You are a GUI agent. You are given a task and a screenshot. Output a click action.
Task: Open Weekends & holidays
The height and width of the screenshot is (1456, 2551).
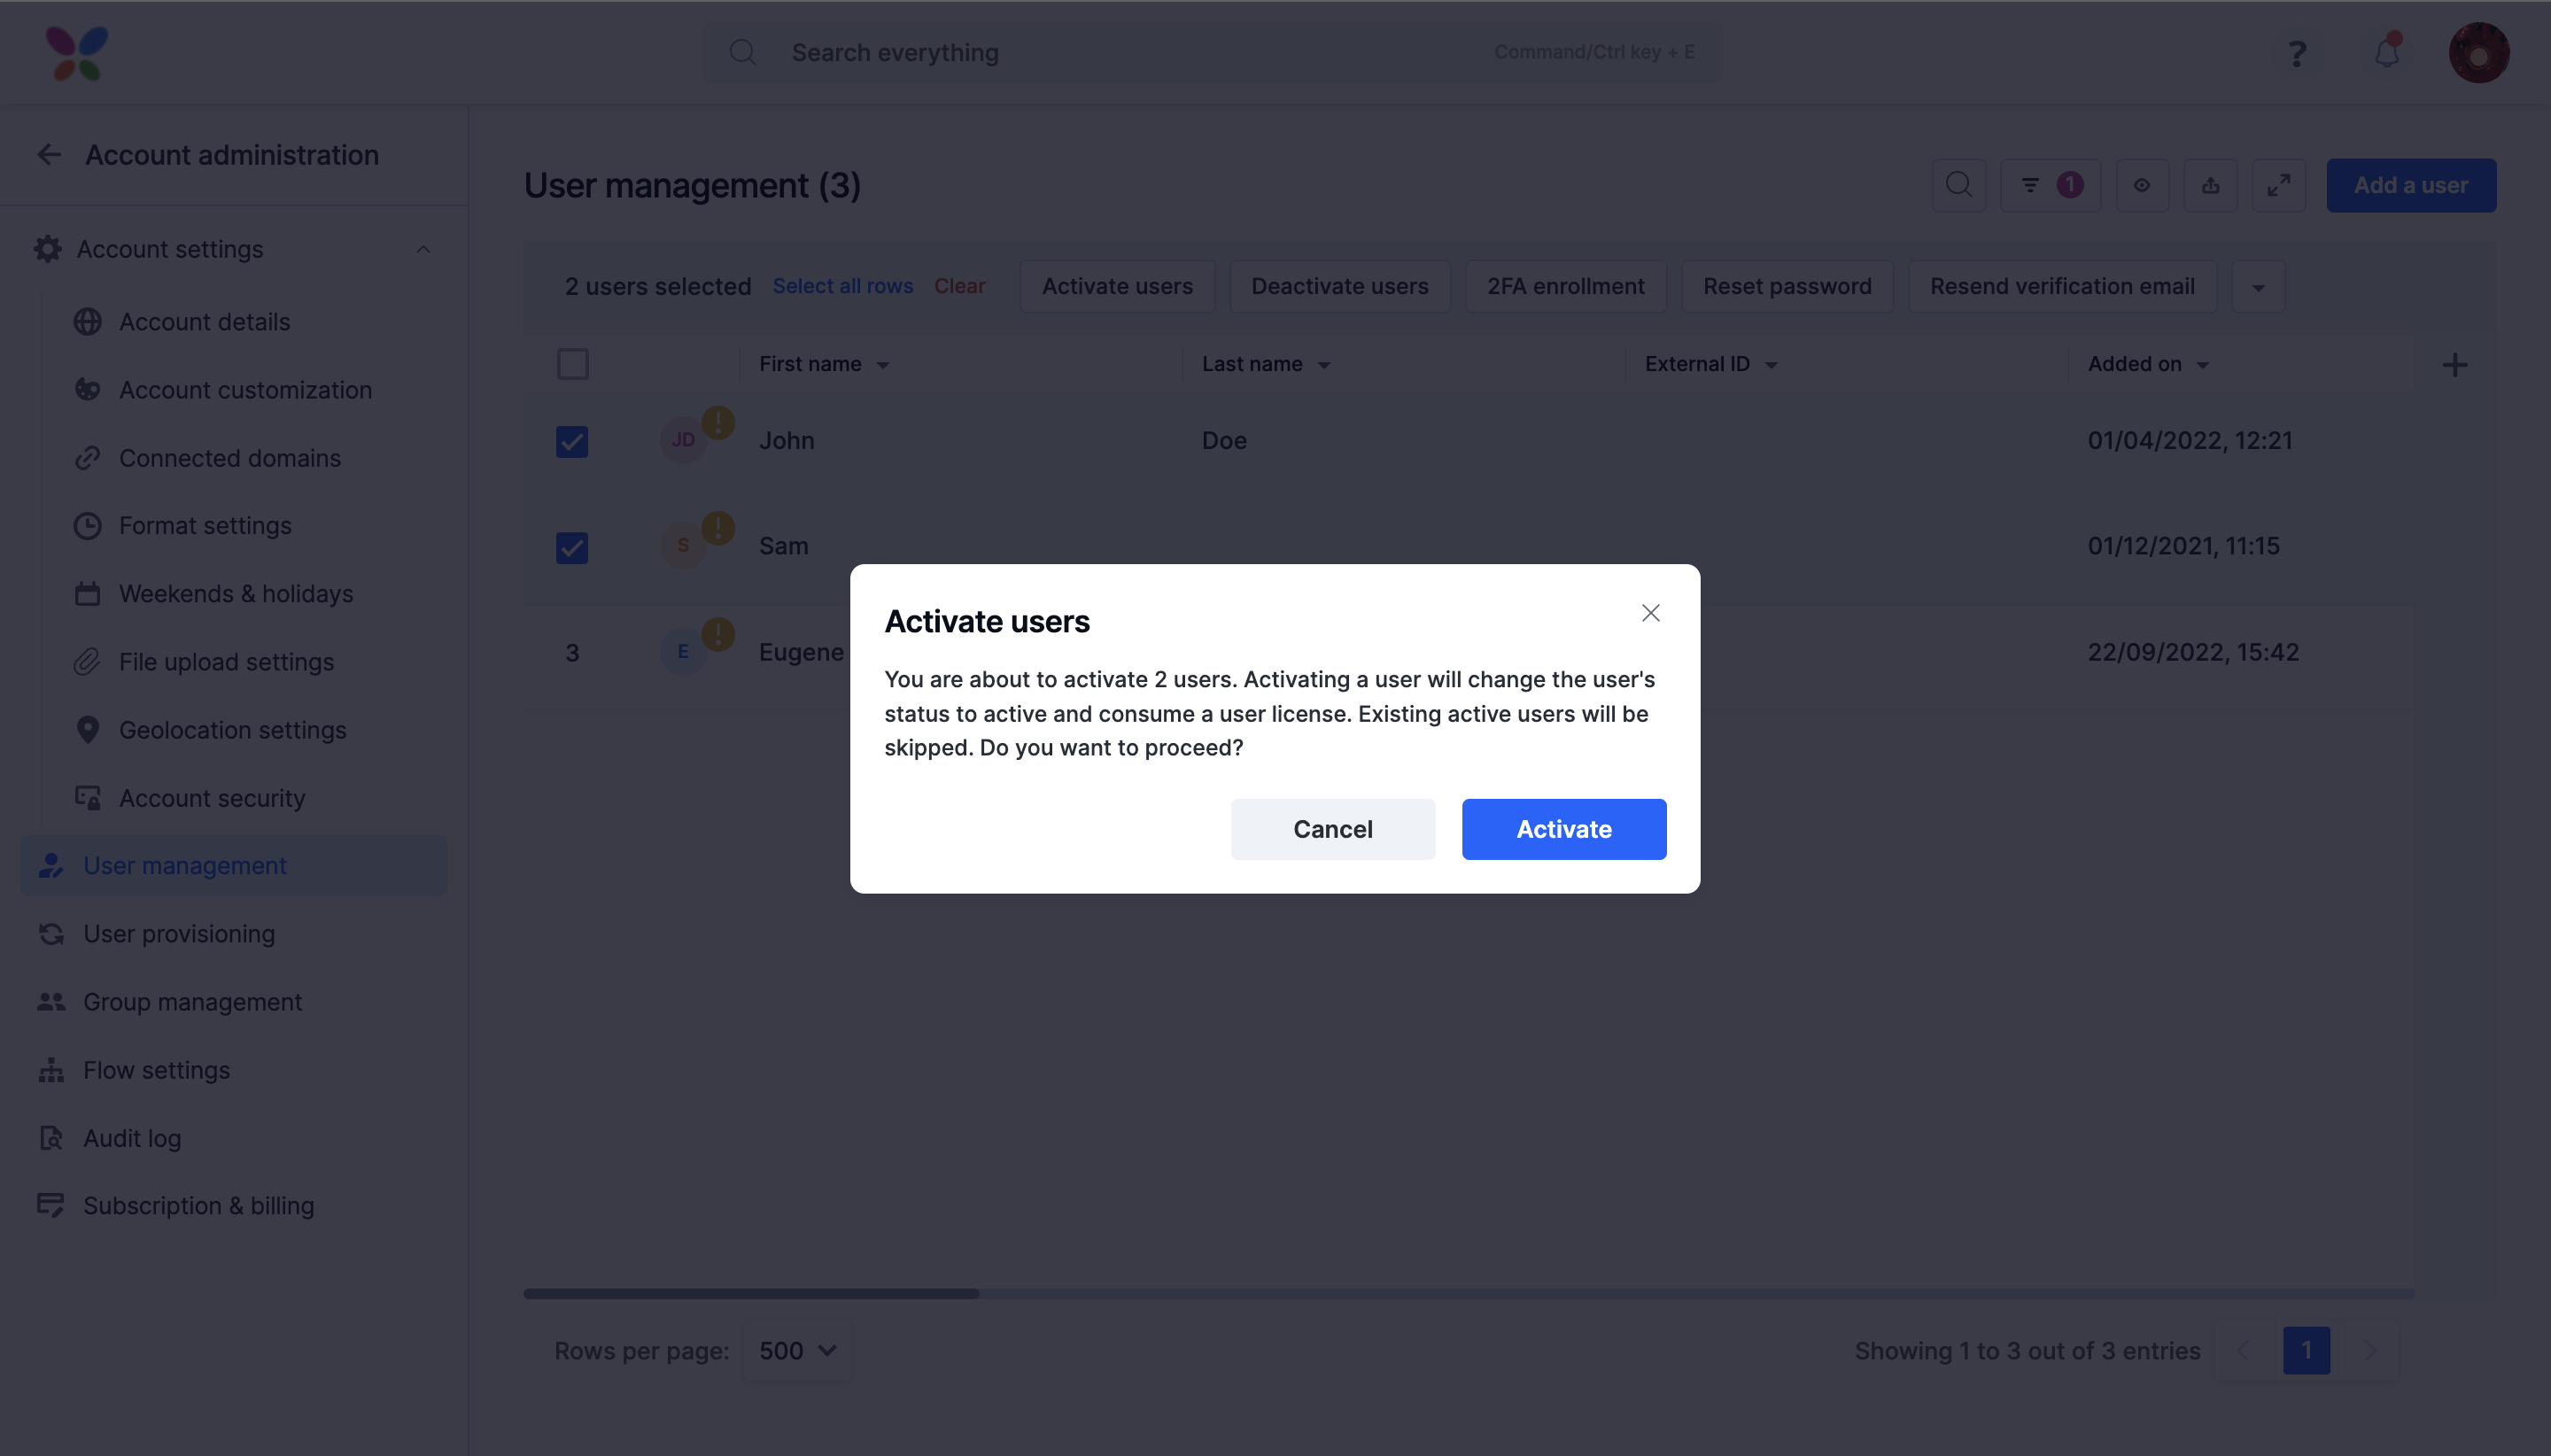[236, 594]
